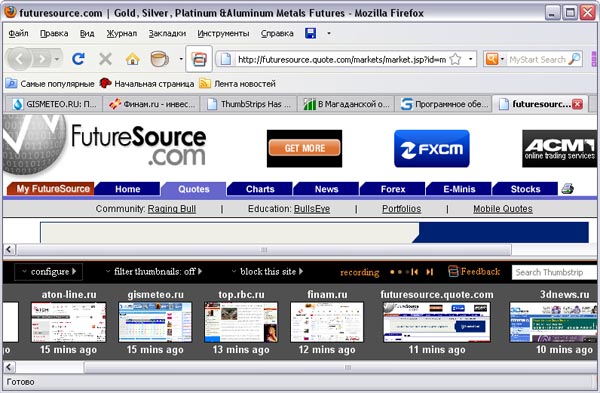600x393 pixels.
Task: Open the Charts site tab
Action: pyautogui.click(x=260, y=189)
